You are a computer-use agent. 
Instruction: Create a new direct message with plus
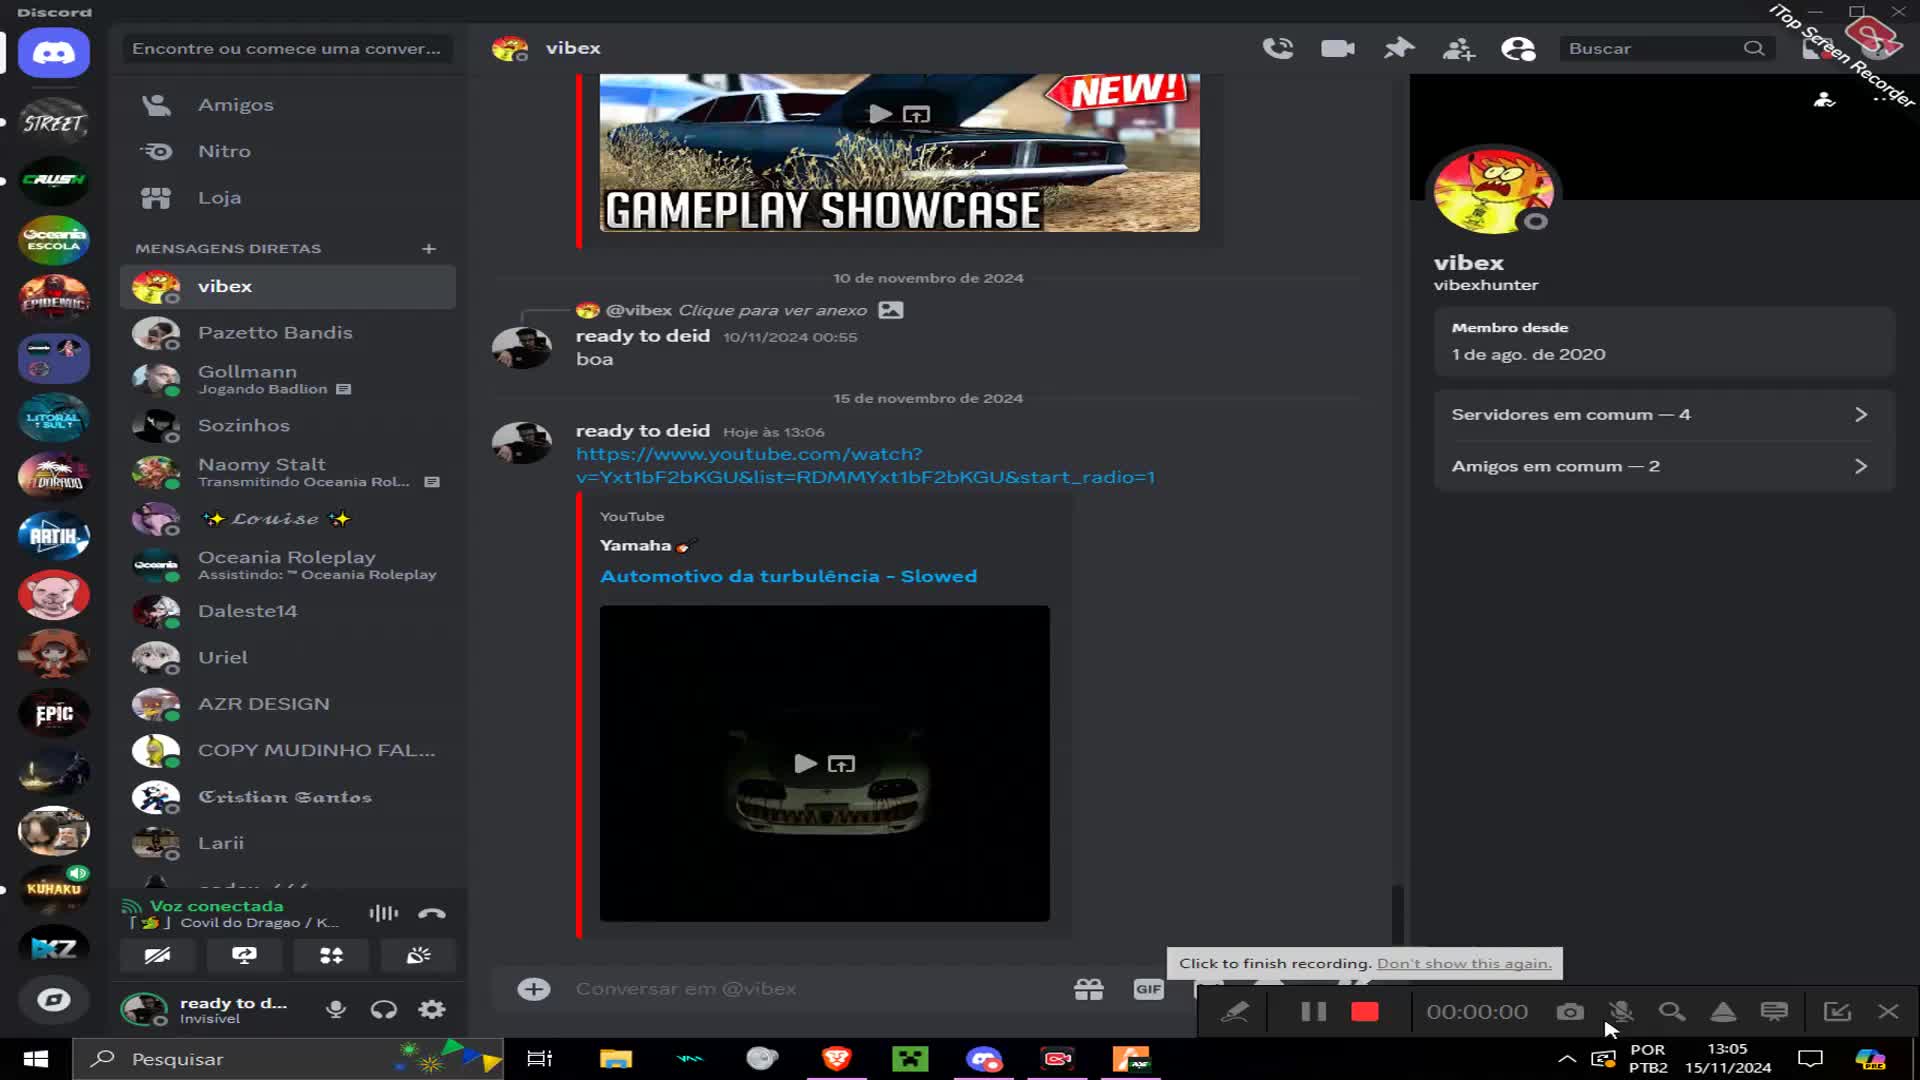(x=429, y=248)
